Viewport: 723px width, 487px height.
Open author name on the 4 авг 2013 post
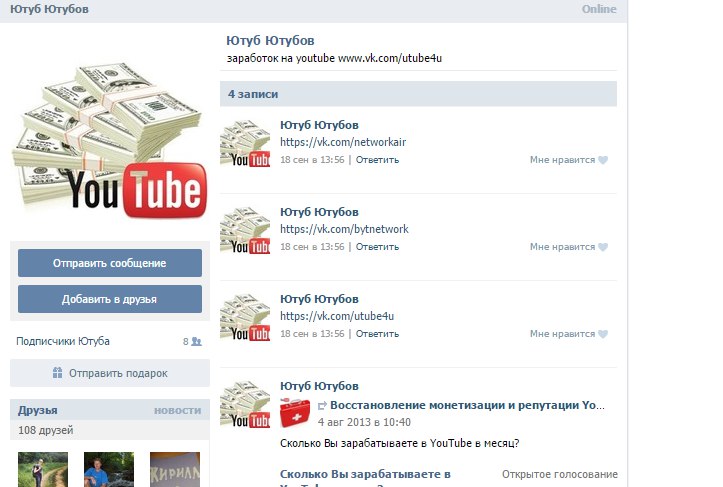(319, 386)
